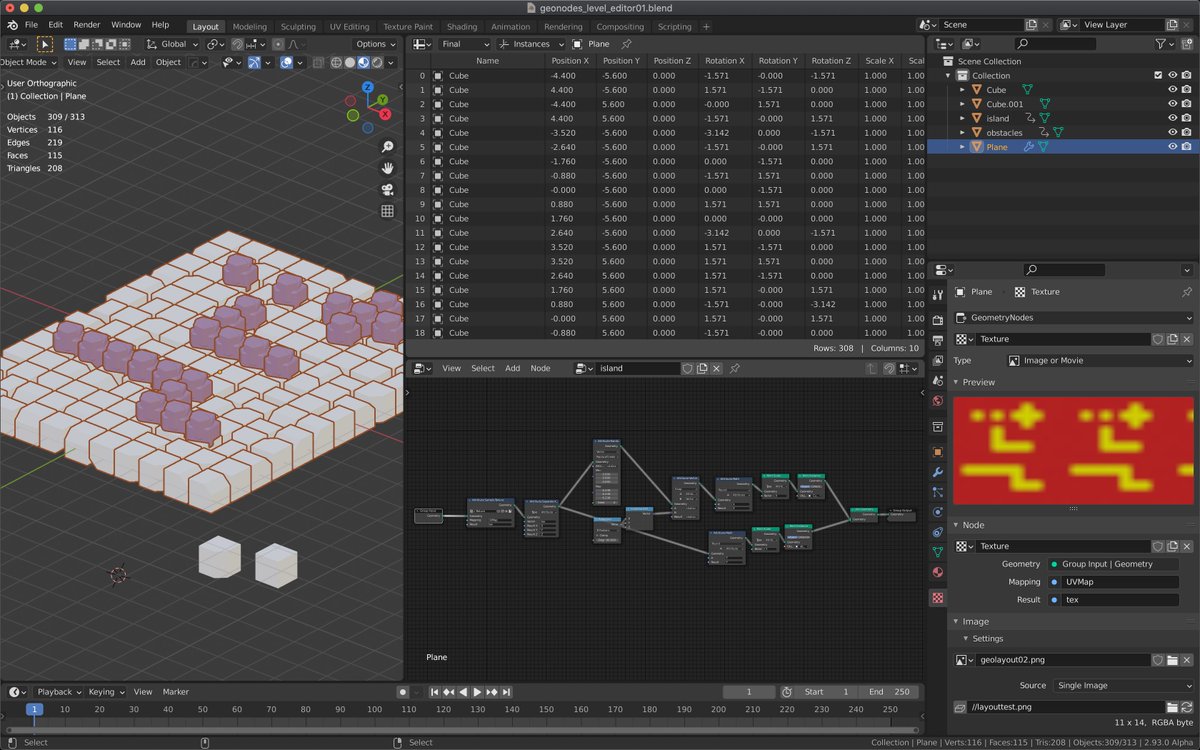
Task: Open the node editor Add menu
Action: tap(512, 368)
